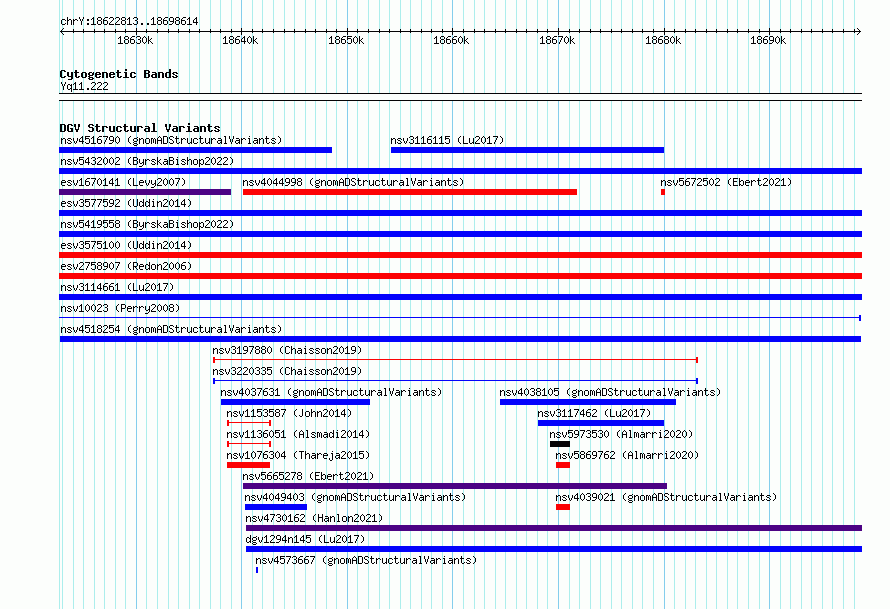The width and height of the screenshot is (890, 609).
Task: Select the purple bar under nsv5665278
Action: pos(455,486)
